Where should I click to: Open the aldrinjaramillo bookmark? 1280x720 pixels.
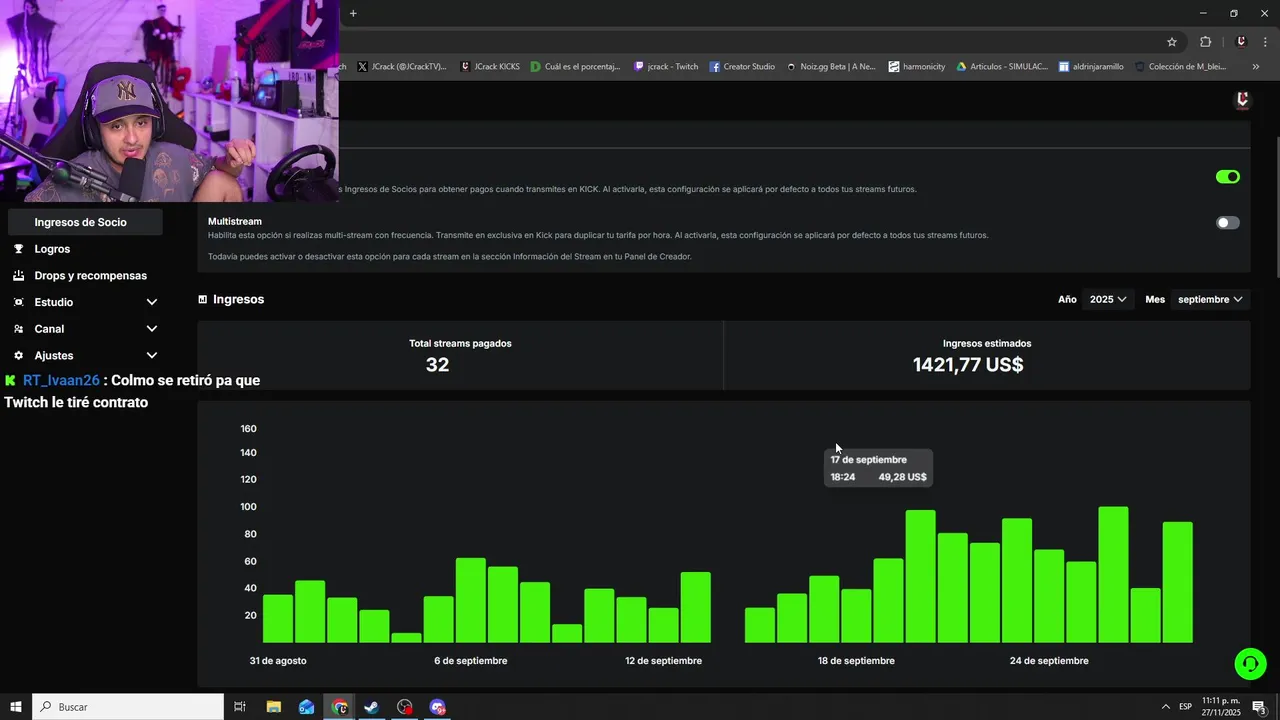(x=1091, y=67)
